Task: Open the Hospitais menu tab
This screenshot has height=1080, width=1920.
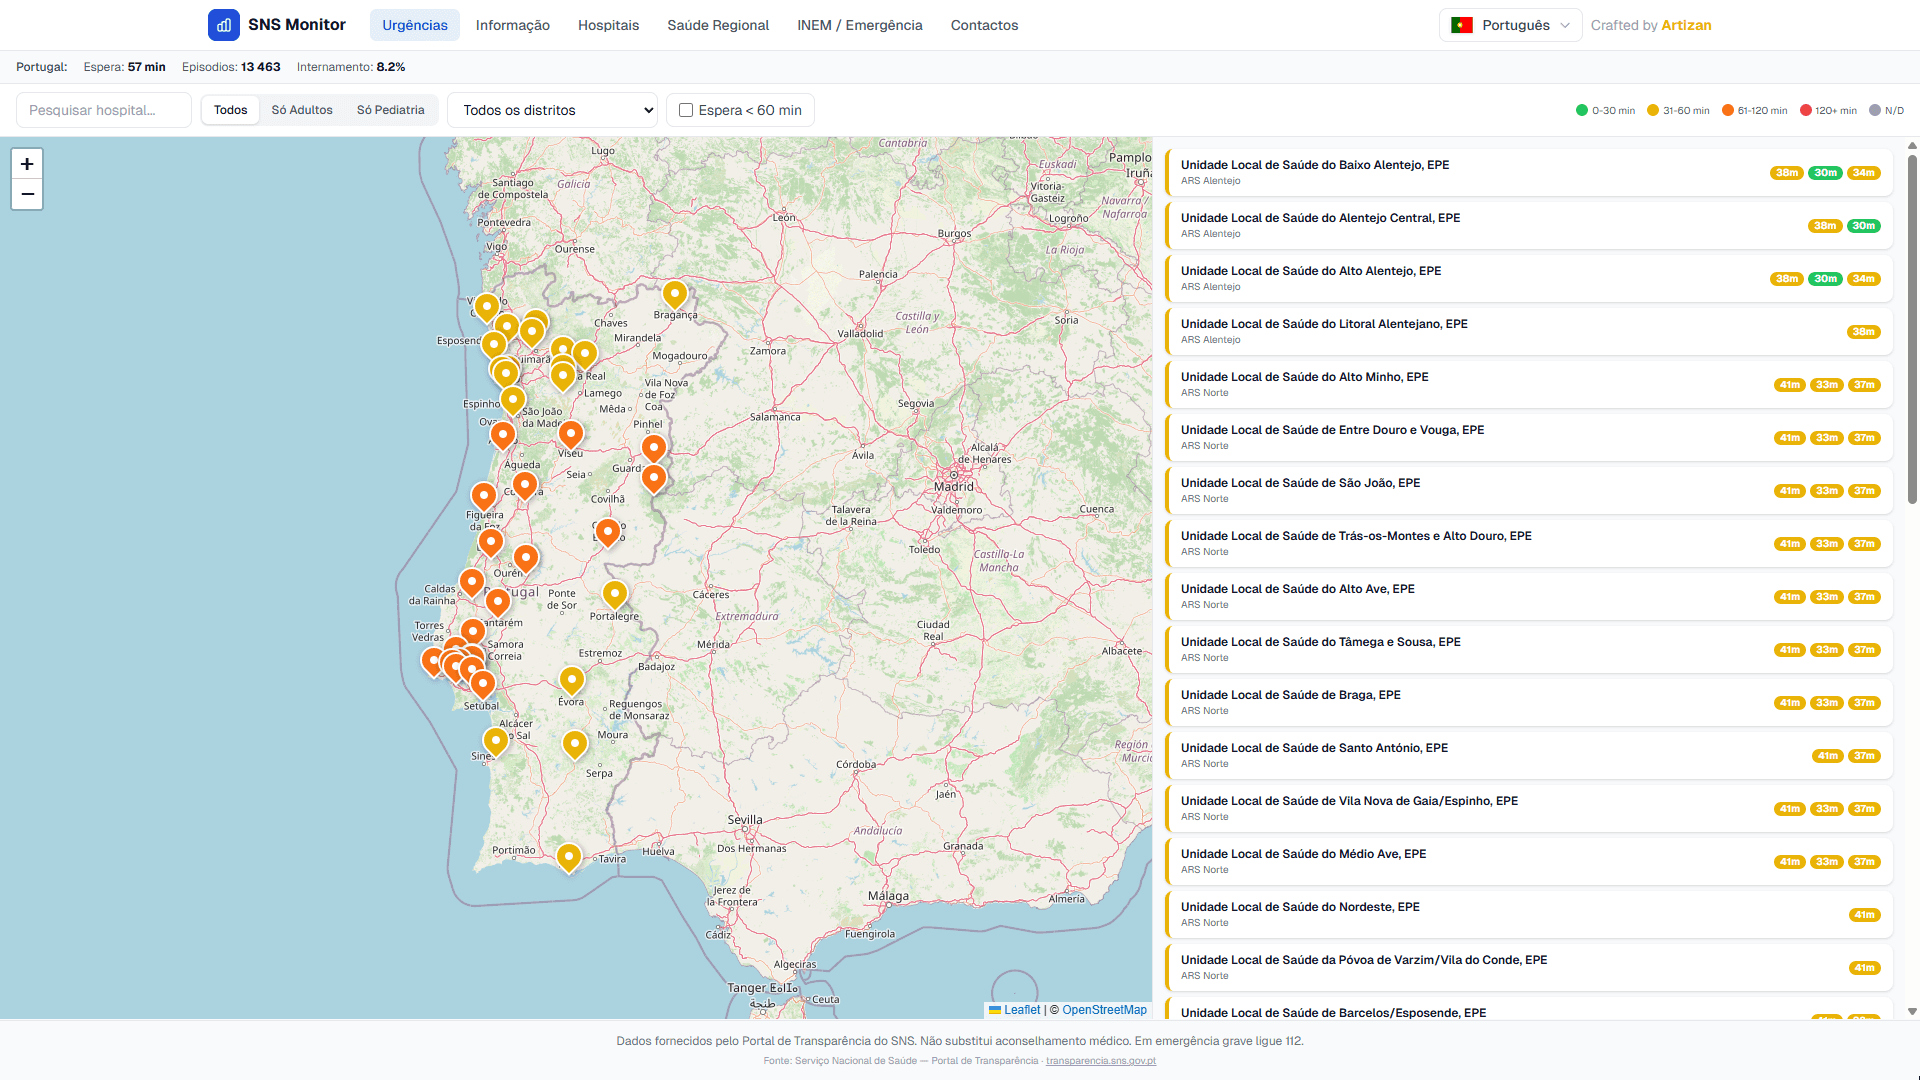Action: coord(608,25)
